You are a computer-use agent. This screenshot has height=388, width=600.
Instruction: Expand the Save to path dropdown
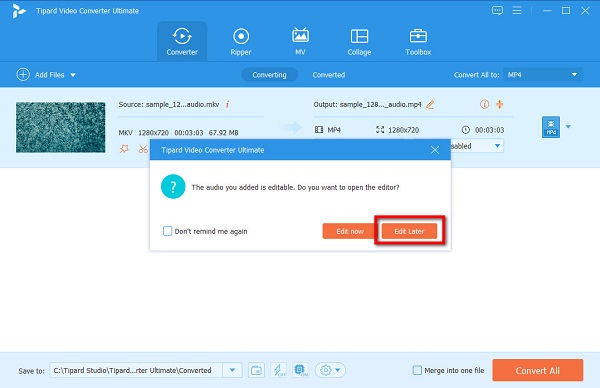click(x=232, y=370)
